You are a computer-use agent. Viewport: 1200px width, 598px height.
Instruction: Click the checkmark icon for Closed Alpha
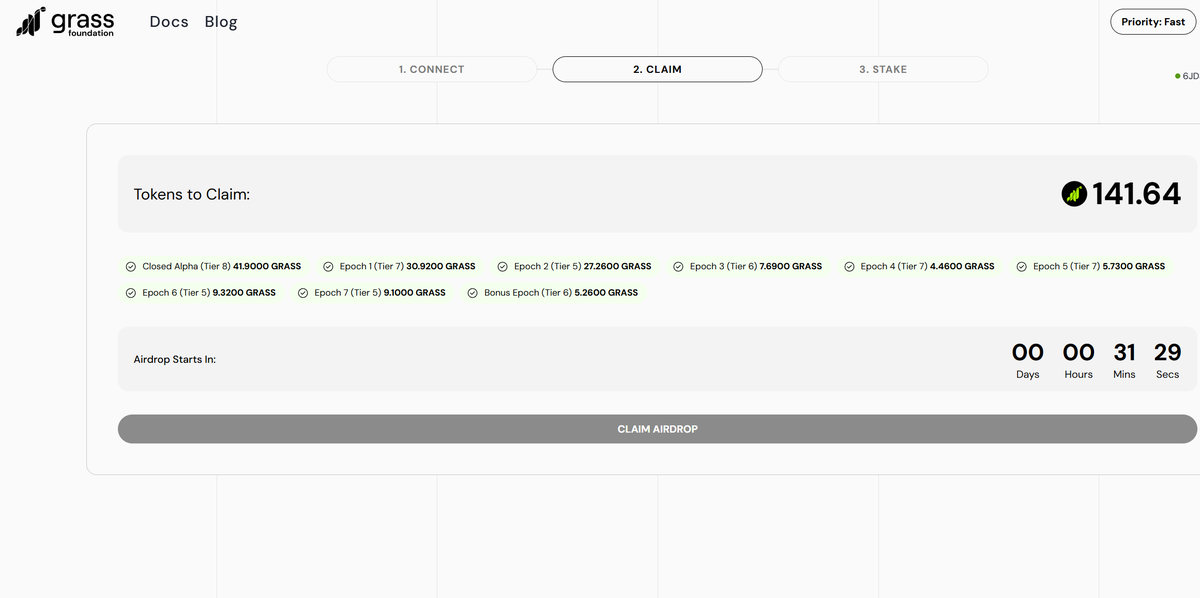coord(131,267)
